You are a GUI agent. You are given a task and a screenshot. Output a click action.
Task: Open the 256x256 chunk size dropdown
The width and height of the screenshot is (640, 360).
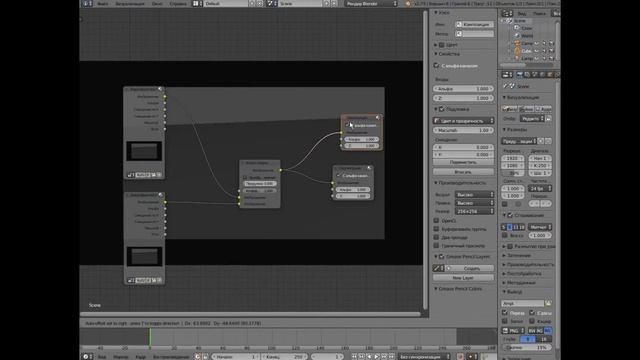click(x=474, y=211)
